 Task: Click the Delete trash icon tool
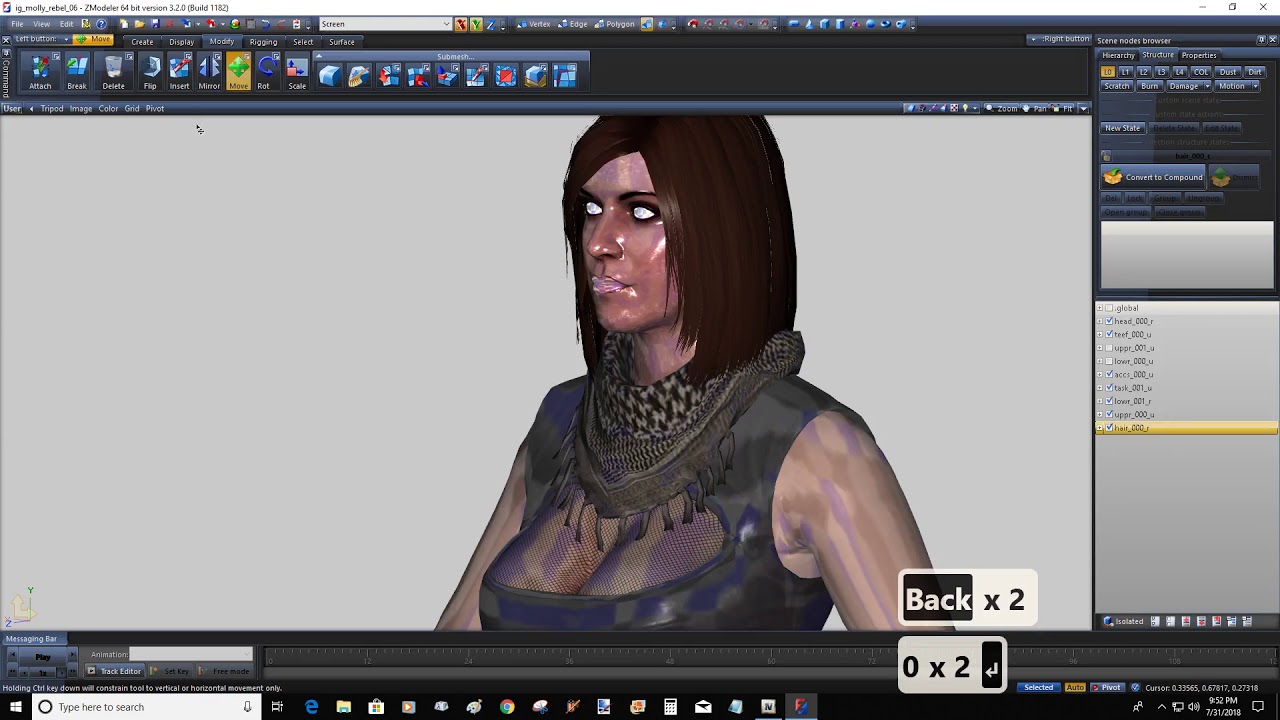[x=113, y=73]
